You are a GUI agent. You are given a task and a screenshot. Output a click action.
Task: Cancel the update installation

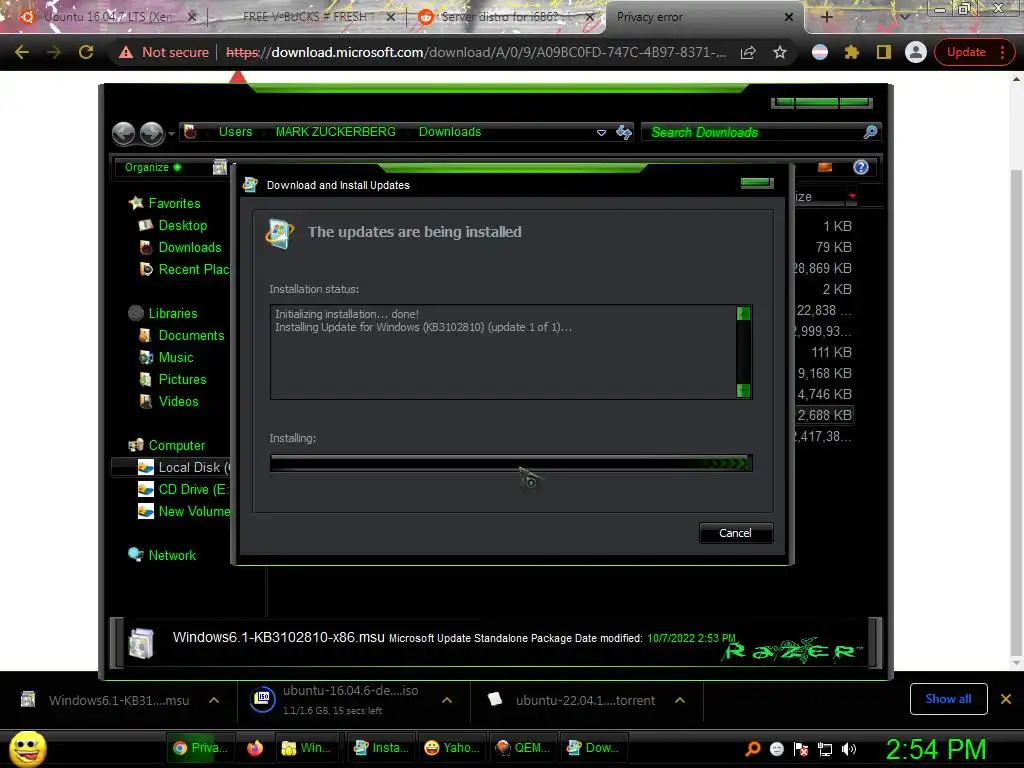point(736,533)
